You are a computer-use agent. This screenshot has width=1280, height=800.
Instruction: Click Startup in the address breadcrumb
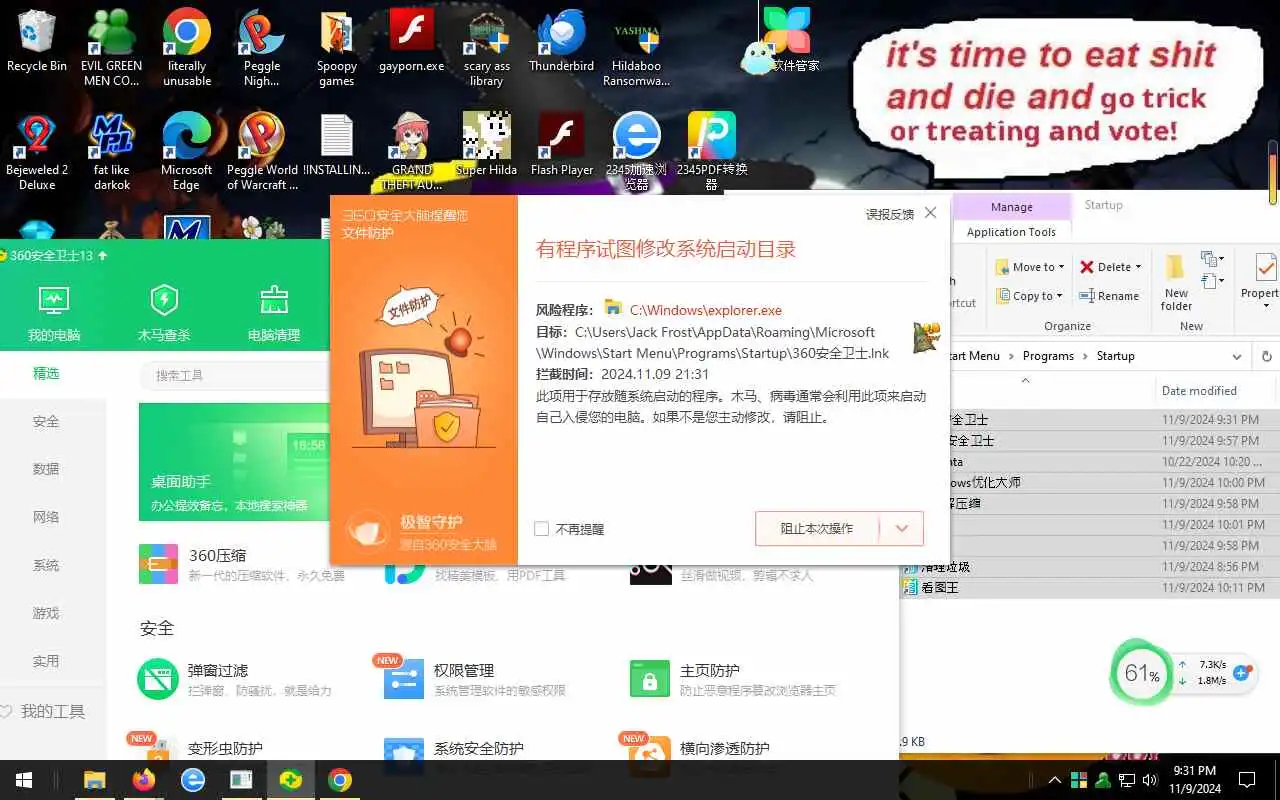1115,356
